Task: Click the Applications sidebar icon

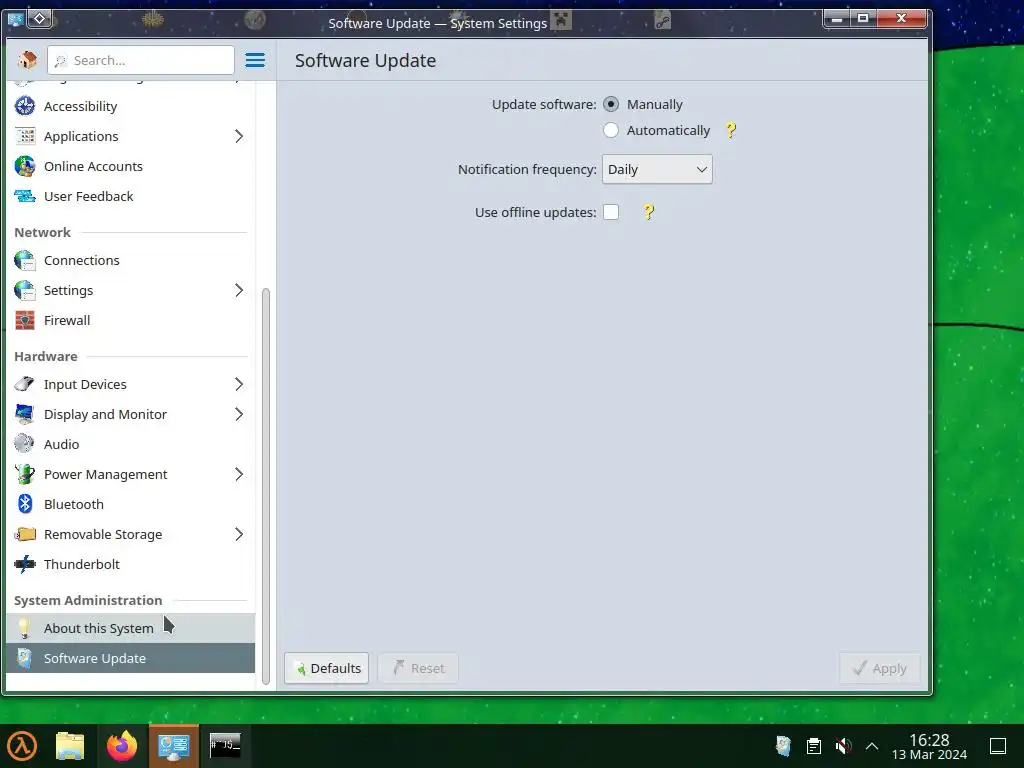Action: click(x=25, y=136)
